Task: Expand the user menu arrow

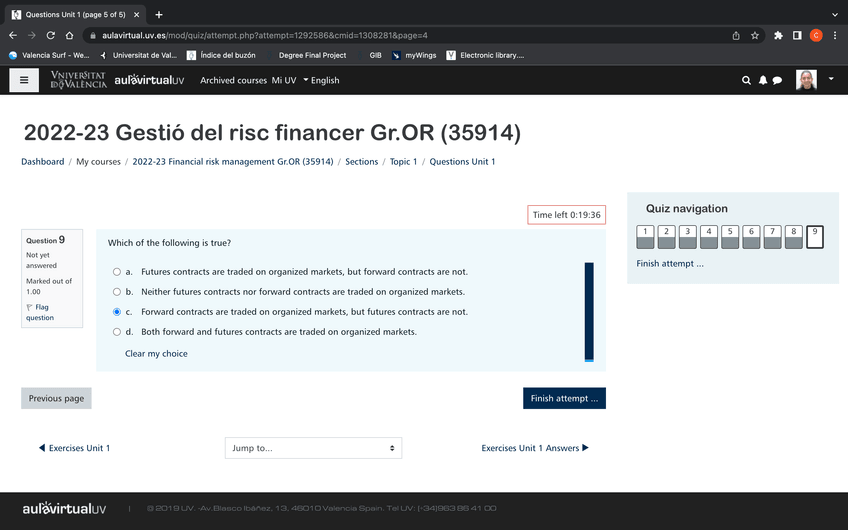Action: (x=831, y=79)
